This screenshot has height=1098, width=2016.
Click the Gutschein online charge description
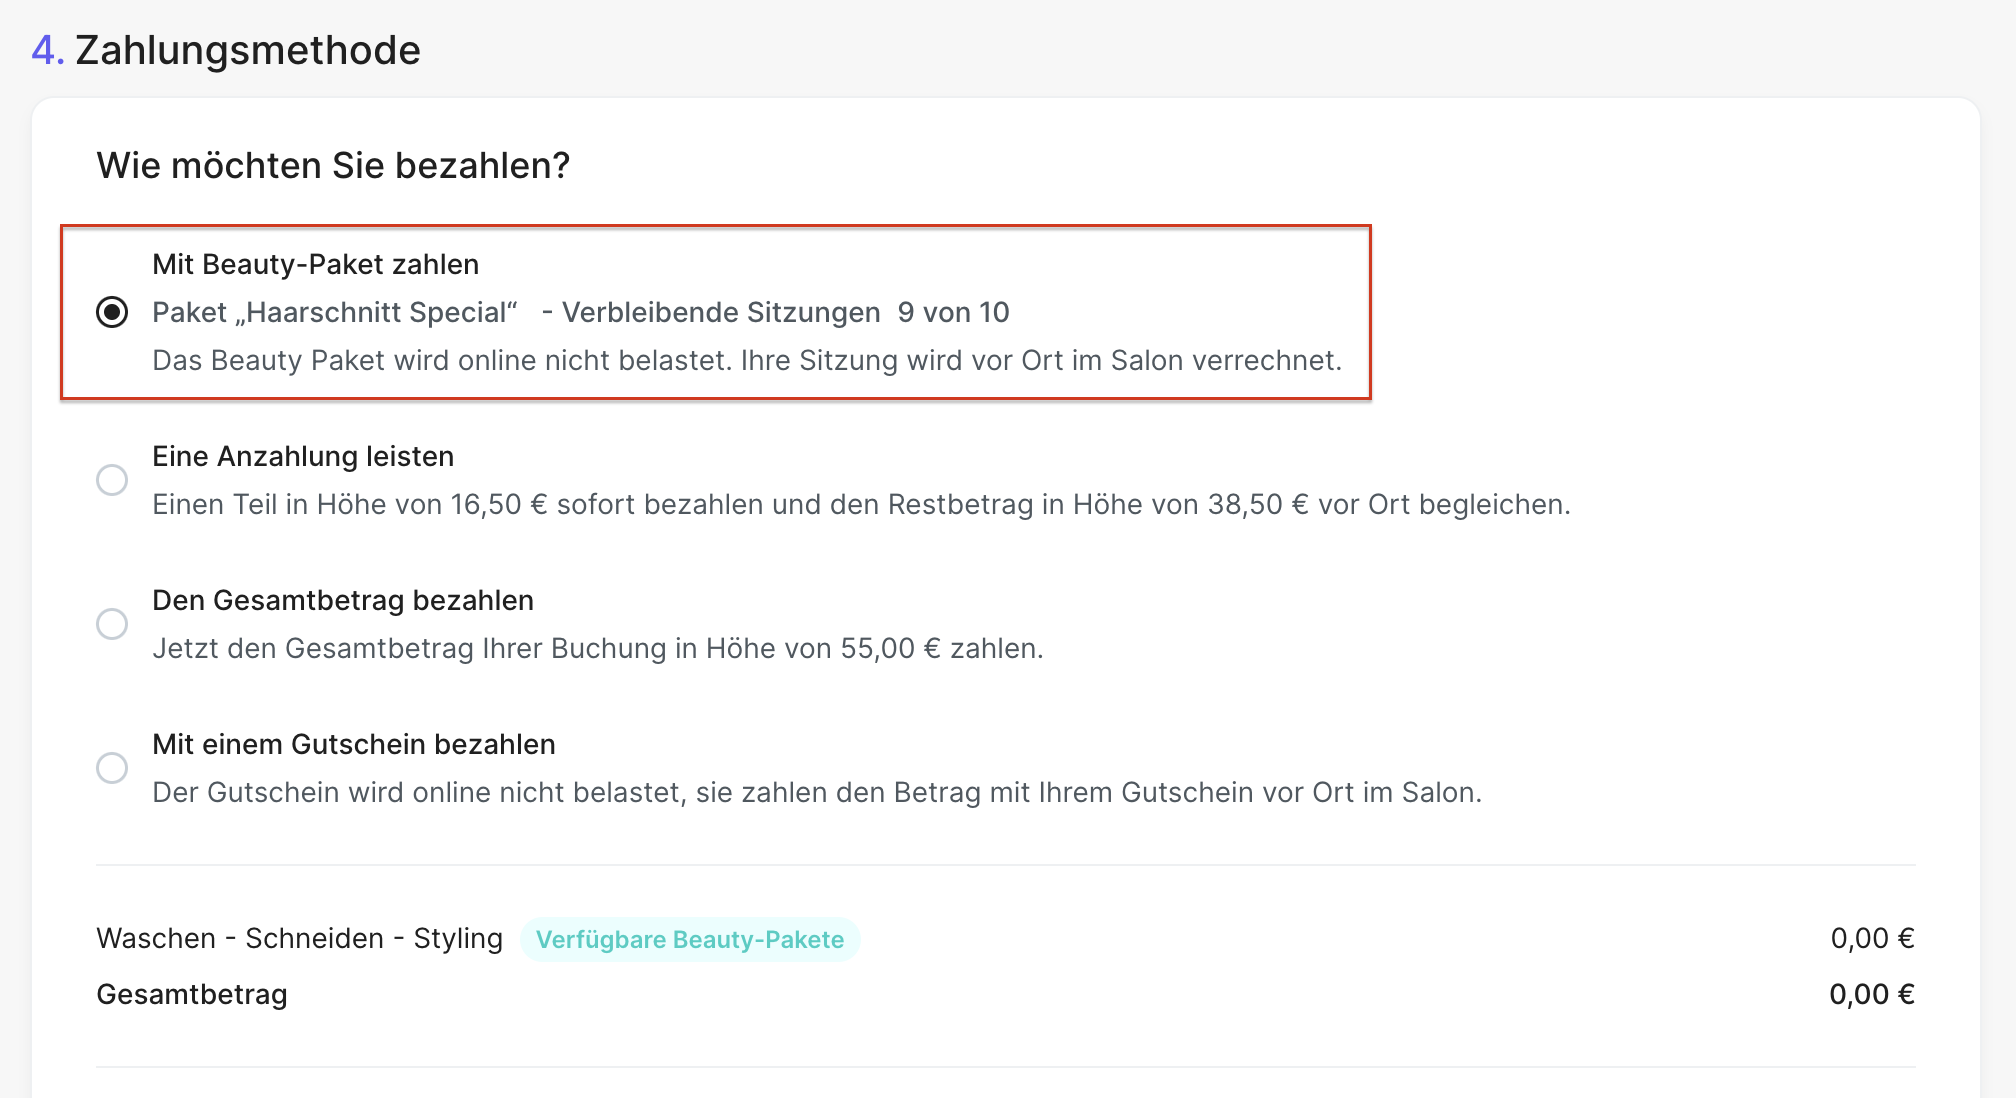point(817,792)
